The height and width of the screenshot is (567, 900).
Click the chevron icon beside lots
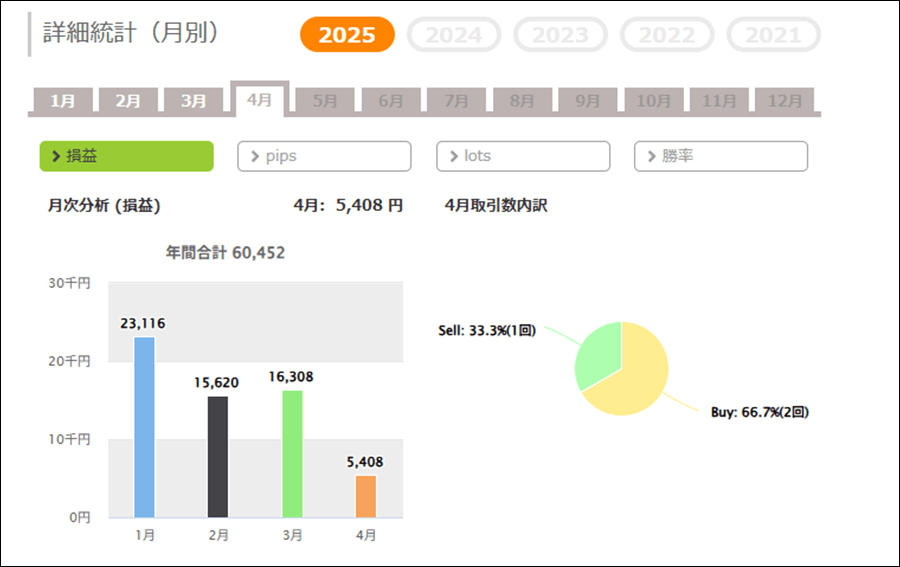[x=453, y=156]
